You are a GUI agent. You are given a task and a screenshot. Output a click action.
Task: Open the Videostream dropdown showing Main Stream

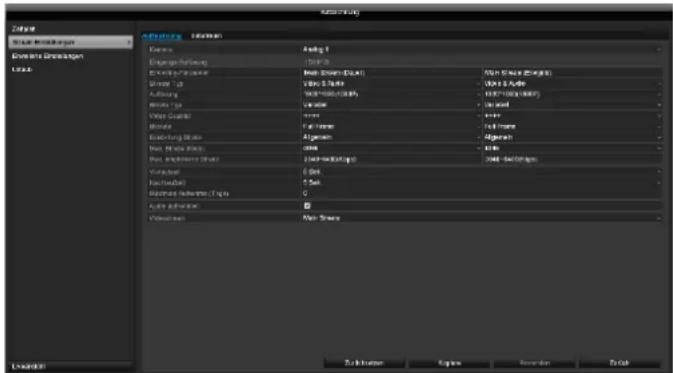tap(481, 218)
